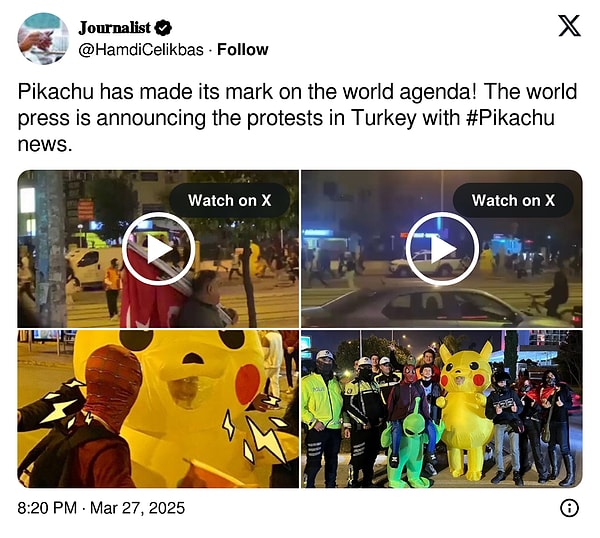
Task: Play the first video with Turkish flag
Action: click(158, 249)
